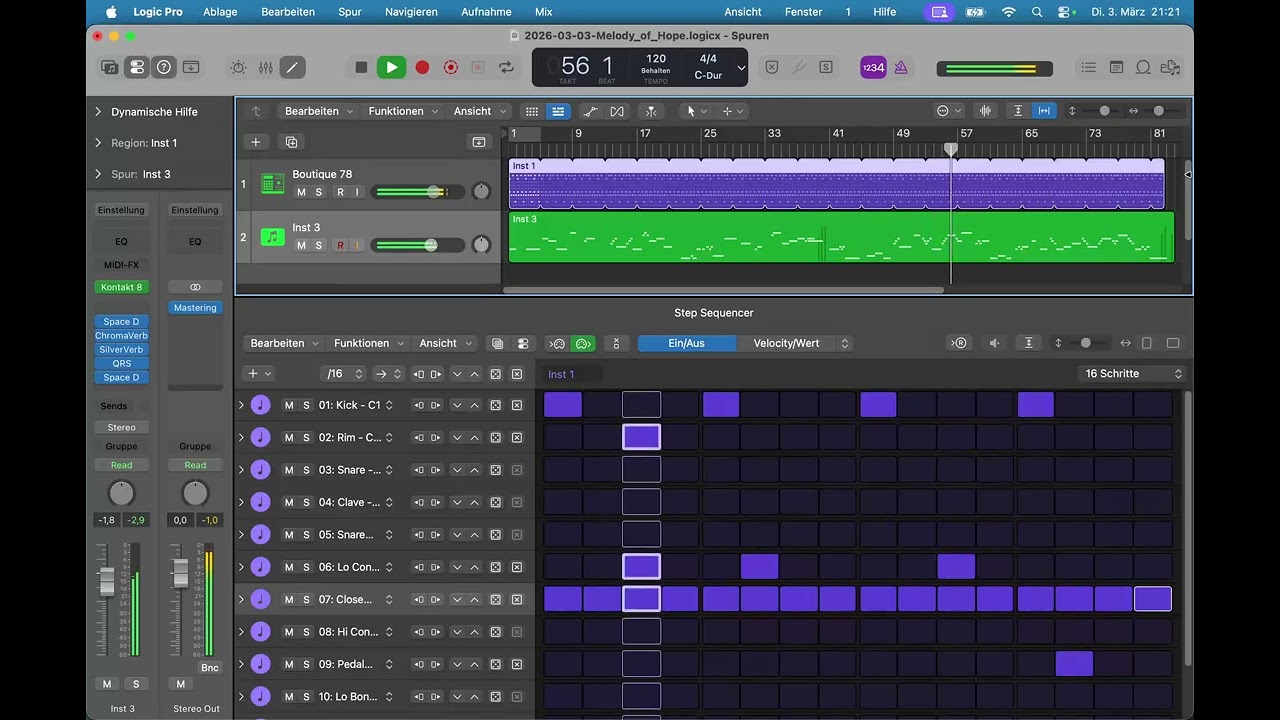Expand the 02: Rim row disclosure
Viewport: 1280px width, 720px height.
241,437
